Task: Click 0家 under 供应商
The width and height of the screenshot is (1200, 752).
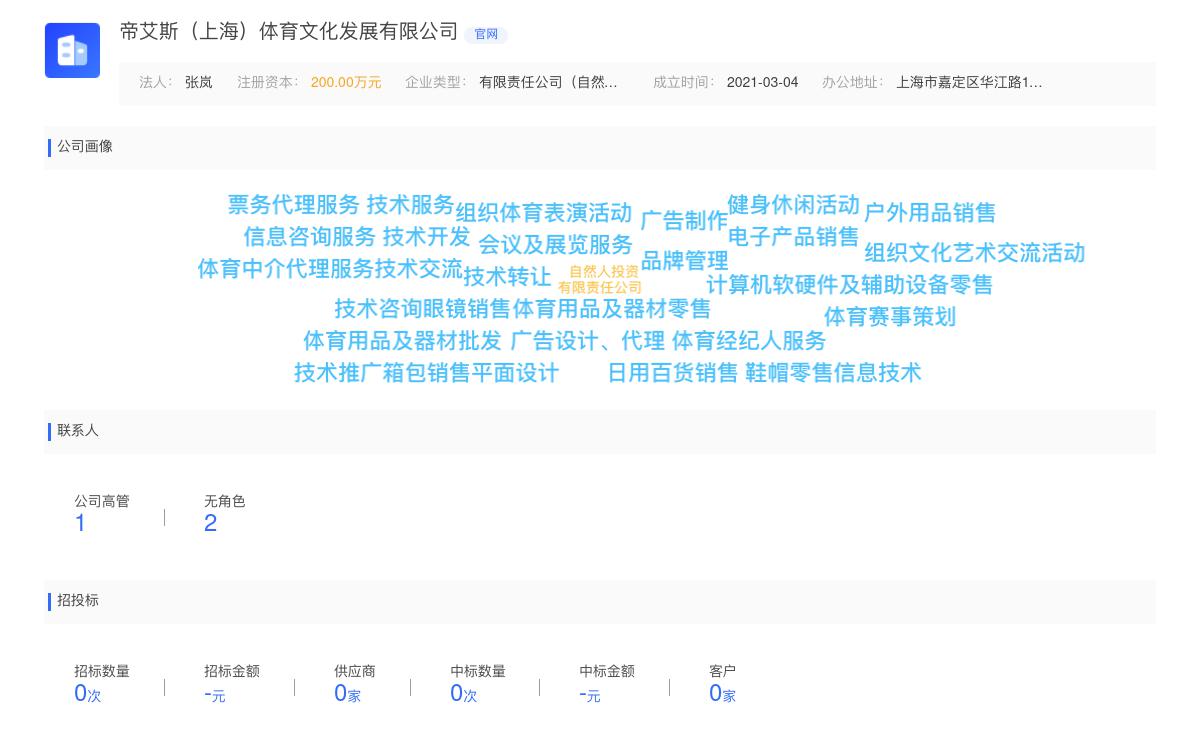Action: click(346, 692)
